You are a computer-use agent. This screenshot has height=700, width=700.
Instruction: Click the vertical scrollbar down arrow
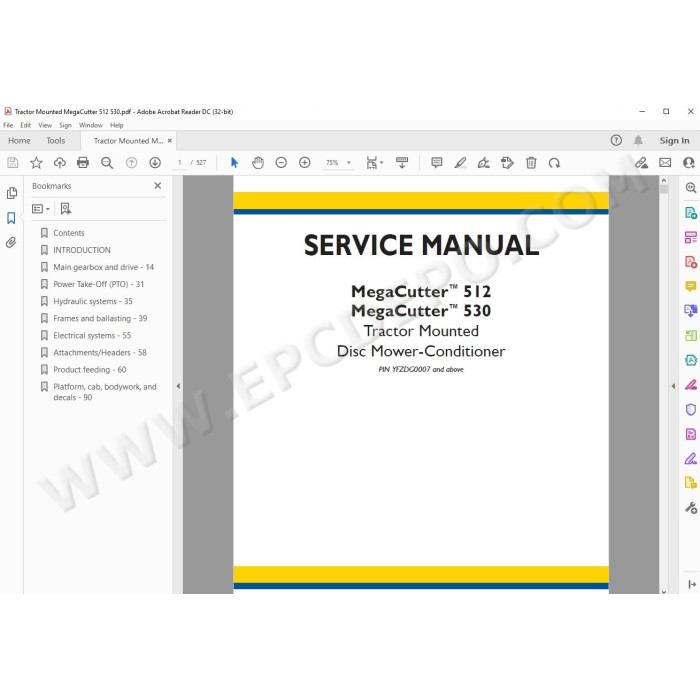point(664,592)
